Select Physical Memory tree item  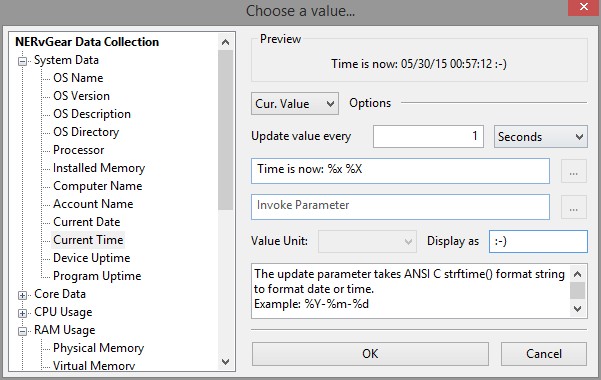click(99, 348)
